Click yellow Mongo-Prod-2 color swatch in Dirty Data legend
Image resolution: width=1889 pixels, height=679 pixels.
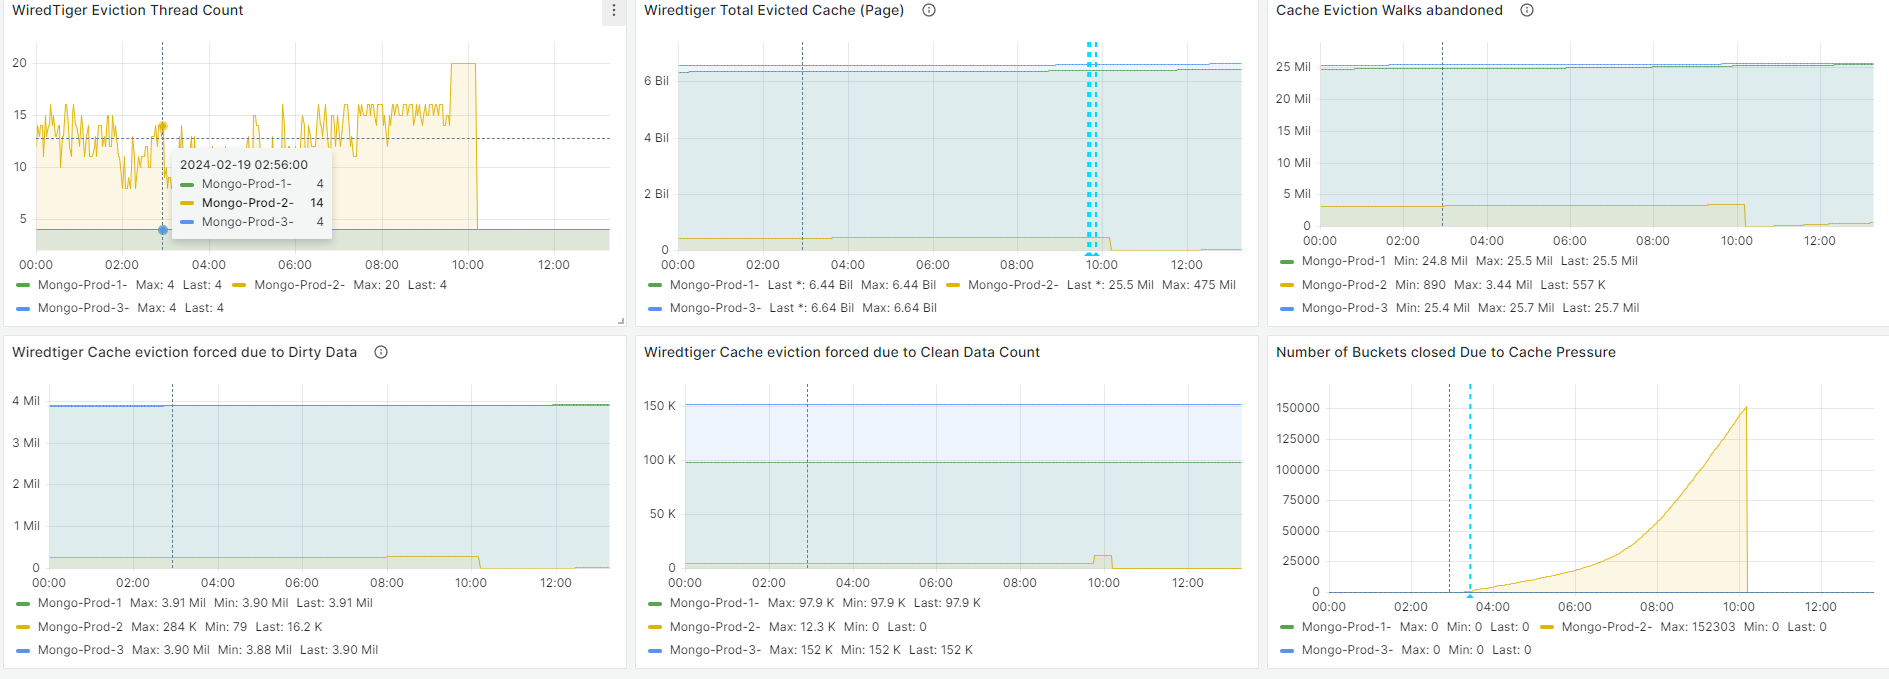pyautogui.click(x=23, y=627)
